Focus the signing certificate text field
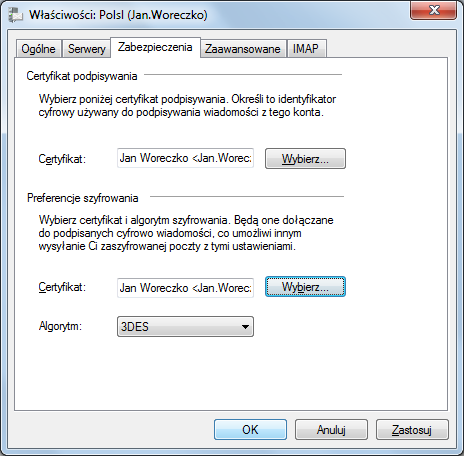This screenshot has width=464, height=456. [x=185, y=158]
